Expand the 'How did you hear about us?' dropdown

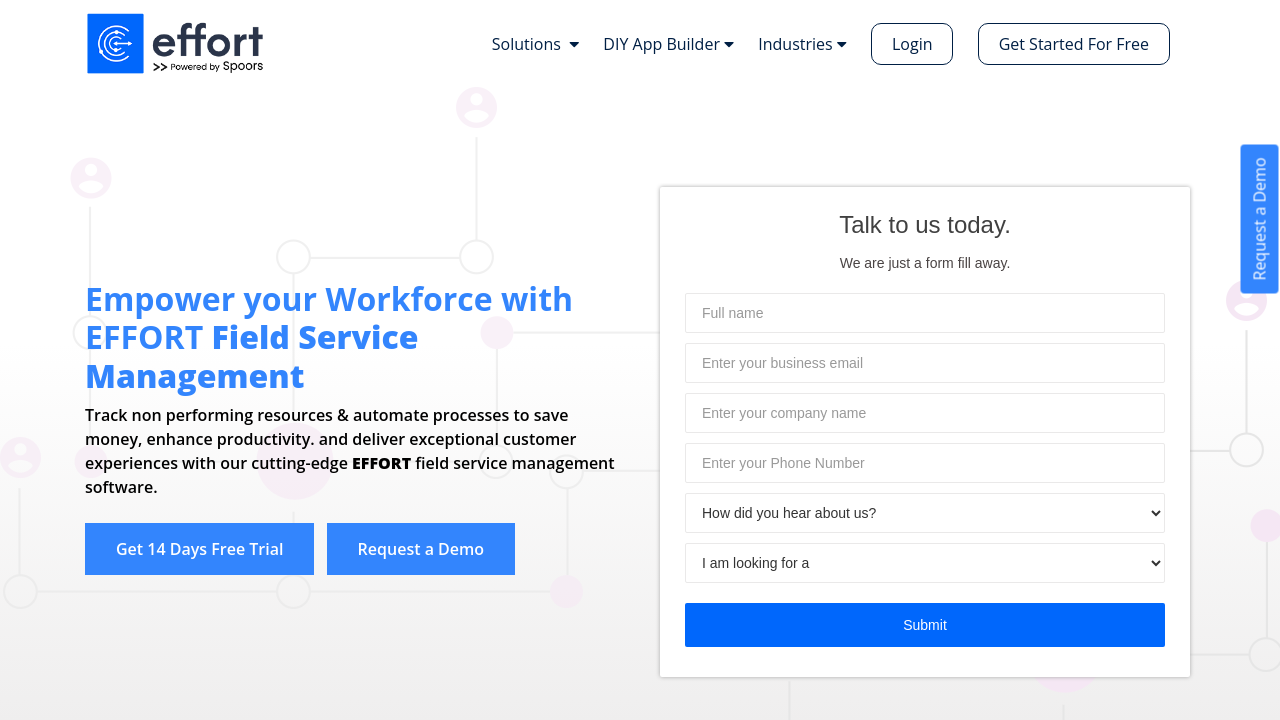(925, 513)
